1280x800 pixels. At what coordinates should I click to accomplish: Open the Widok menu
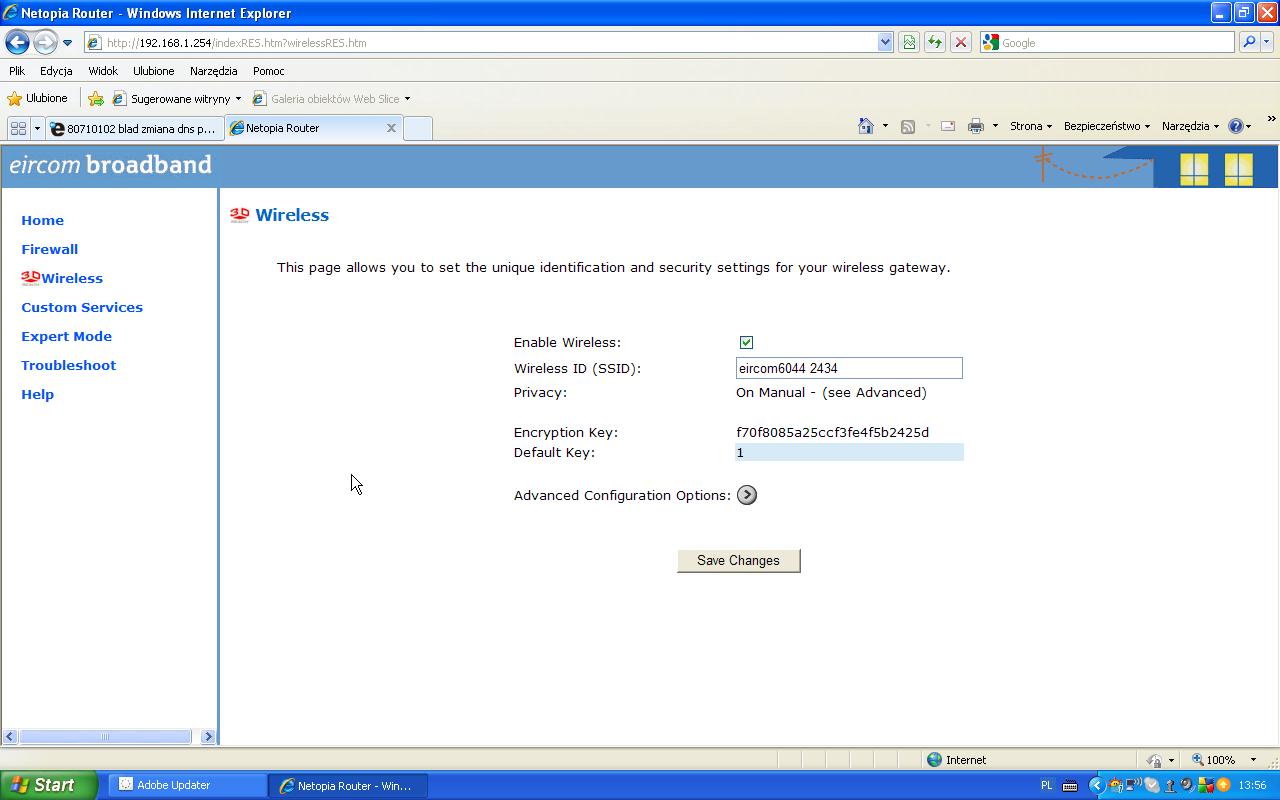tap(103, 71)
